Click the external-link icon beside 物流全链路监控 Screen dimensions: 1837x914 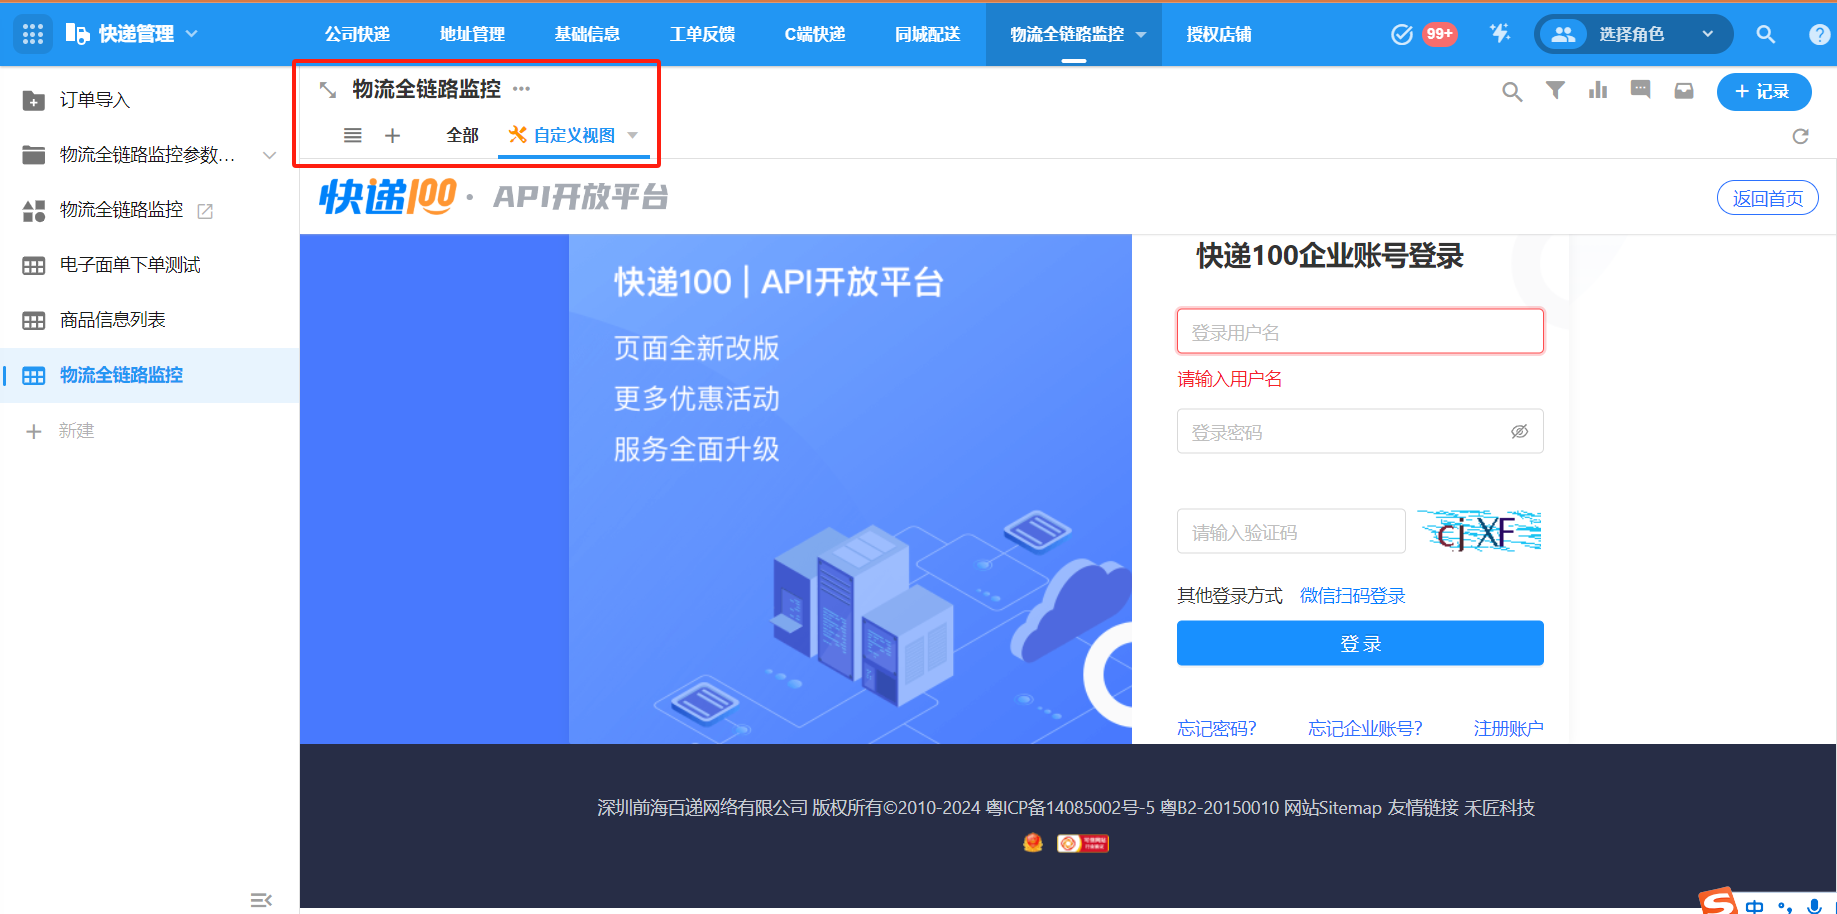pos(205,211)
